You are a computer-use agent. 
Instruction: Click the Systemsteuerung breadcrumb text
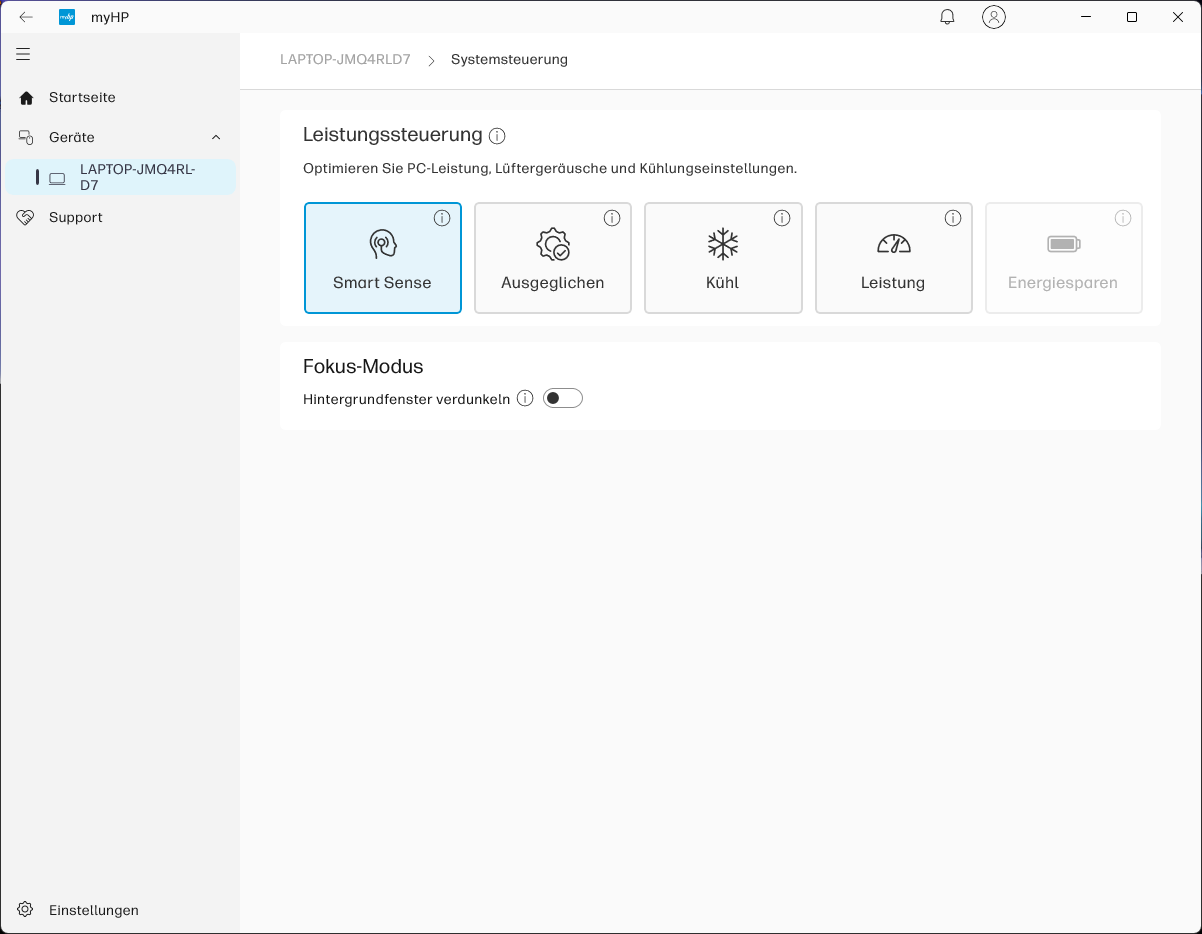pos(509,59)
